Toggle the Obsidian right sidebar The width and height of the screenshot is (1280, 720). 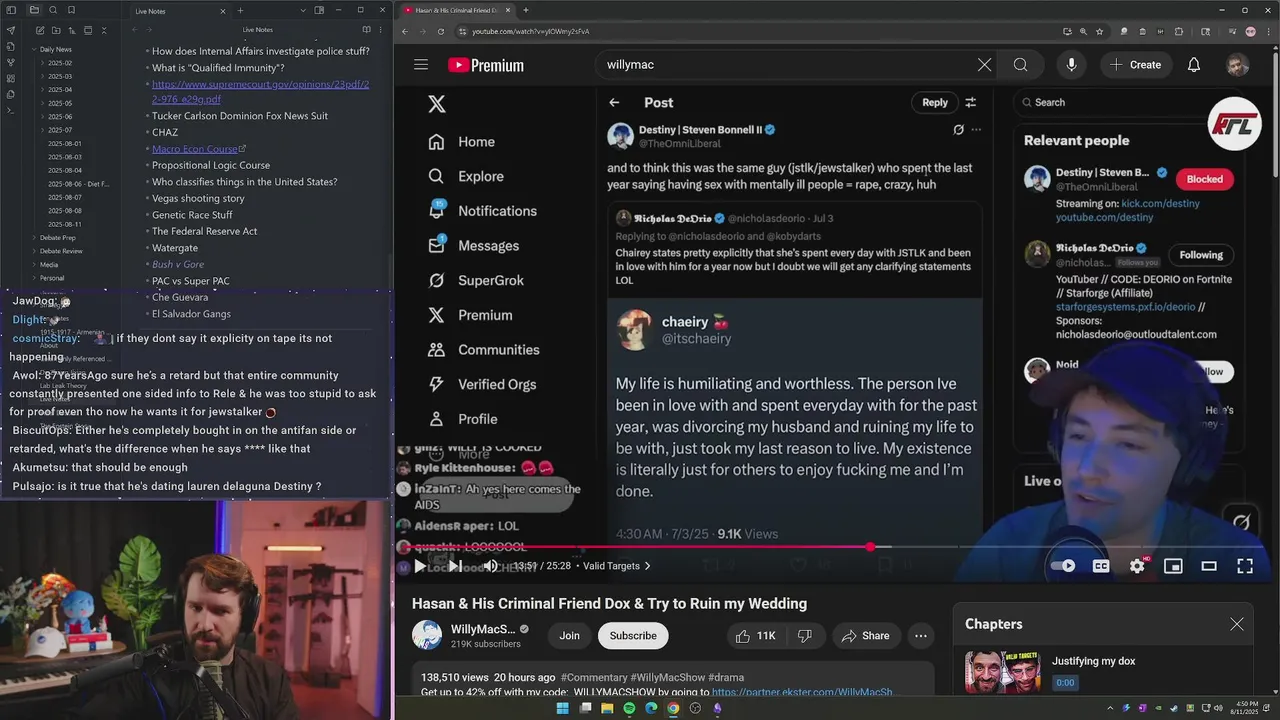(319, 10)
